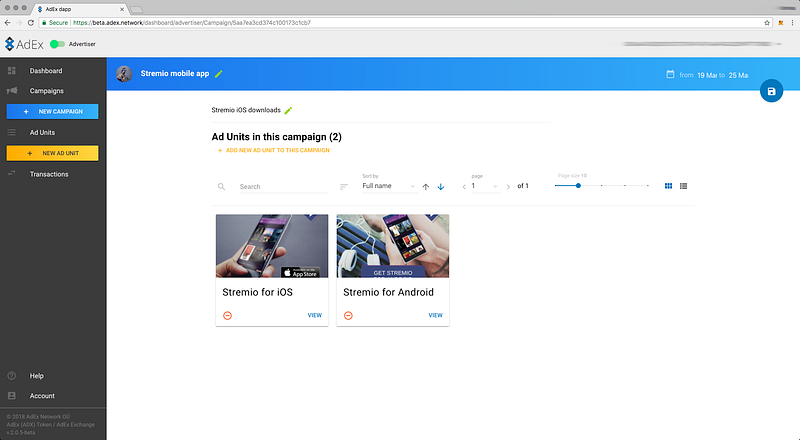Open the Ad Units sidebar item

[42, 133]
